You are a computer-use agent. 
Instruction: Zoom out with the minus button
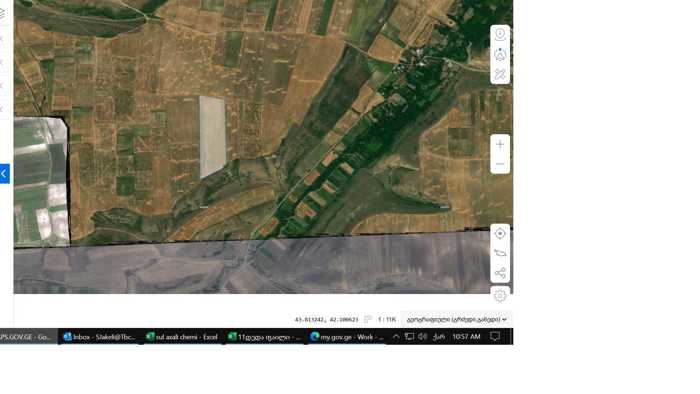(x=500, y=164)
